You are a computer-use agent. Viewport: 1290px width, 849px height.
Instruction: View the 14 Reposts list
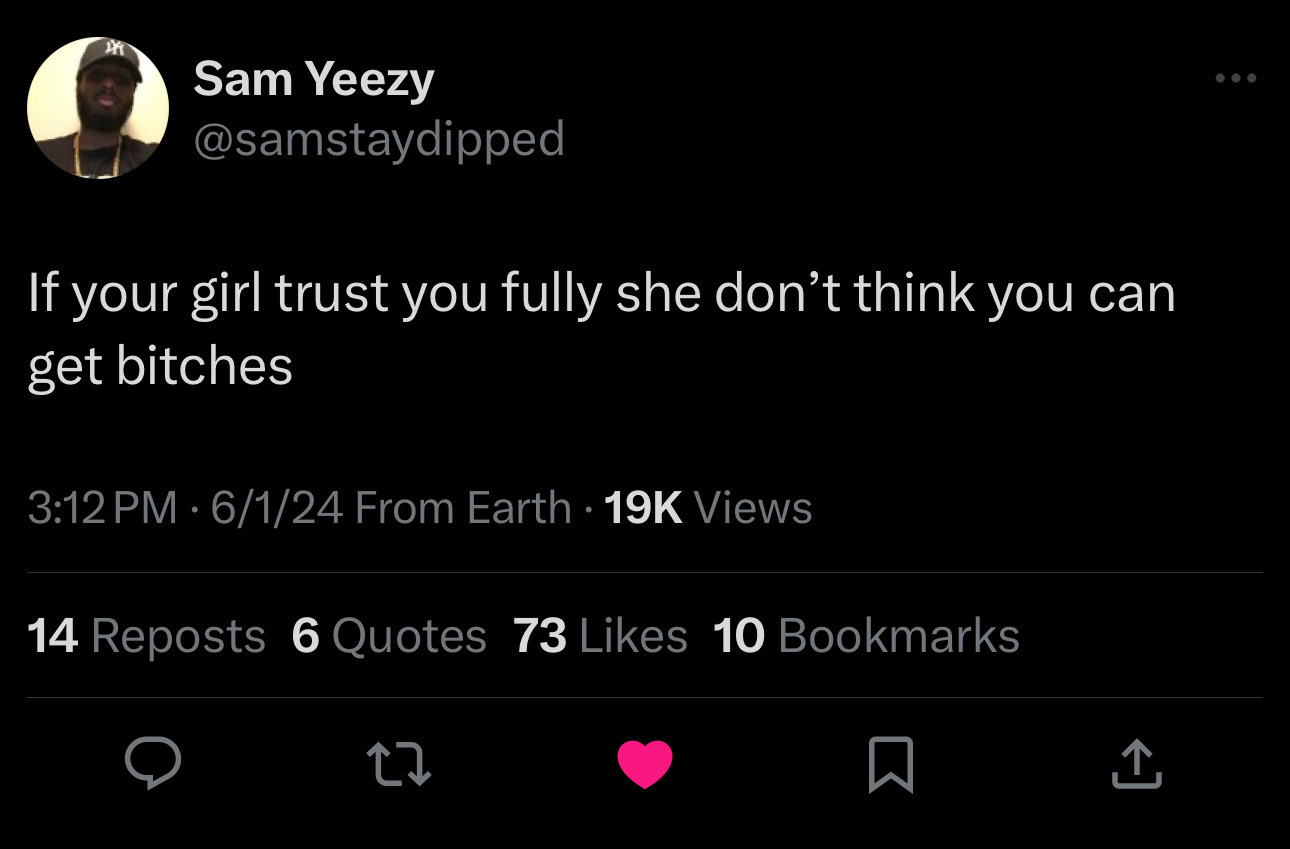(x=147, y=636)
